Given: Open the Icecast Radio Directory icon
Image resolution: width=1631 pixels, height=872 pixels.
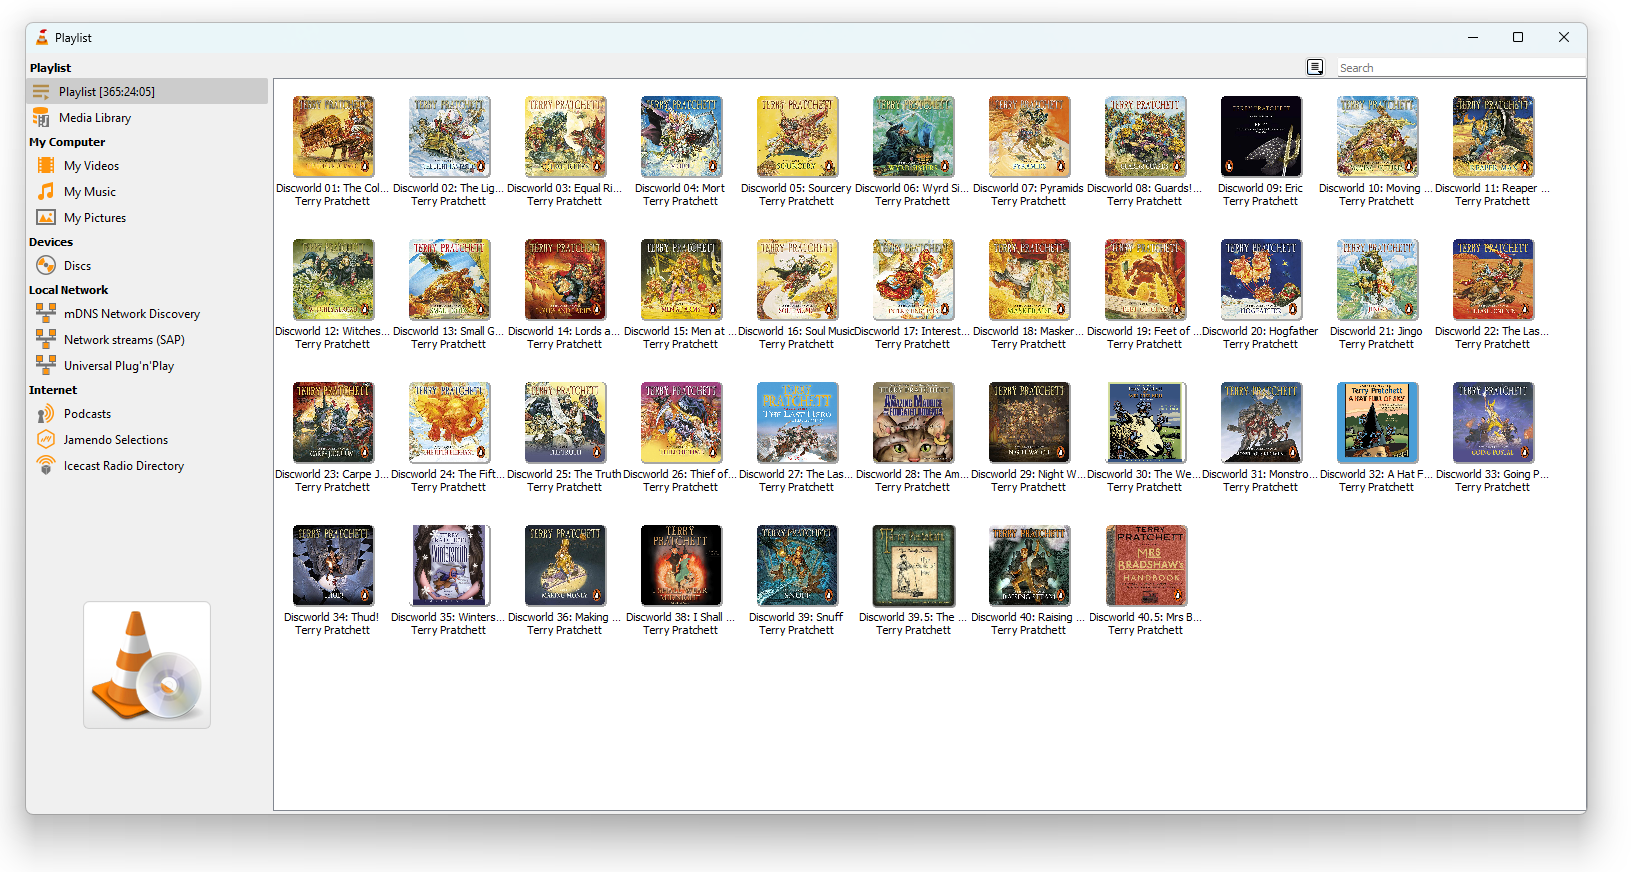Looking at the screenshot, I should coord(46,465).
